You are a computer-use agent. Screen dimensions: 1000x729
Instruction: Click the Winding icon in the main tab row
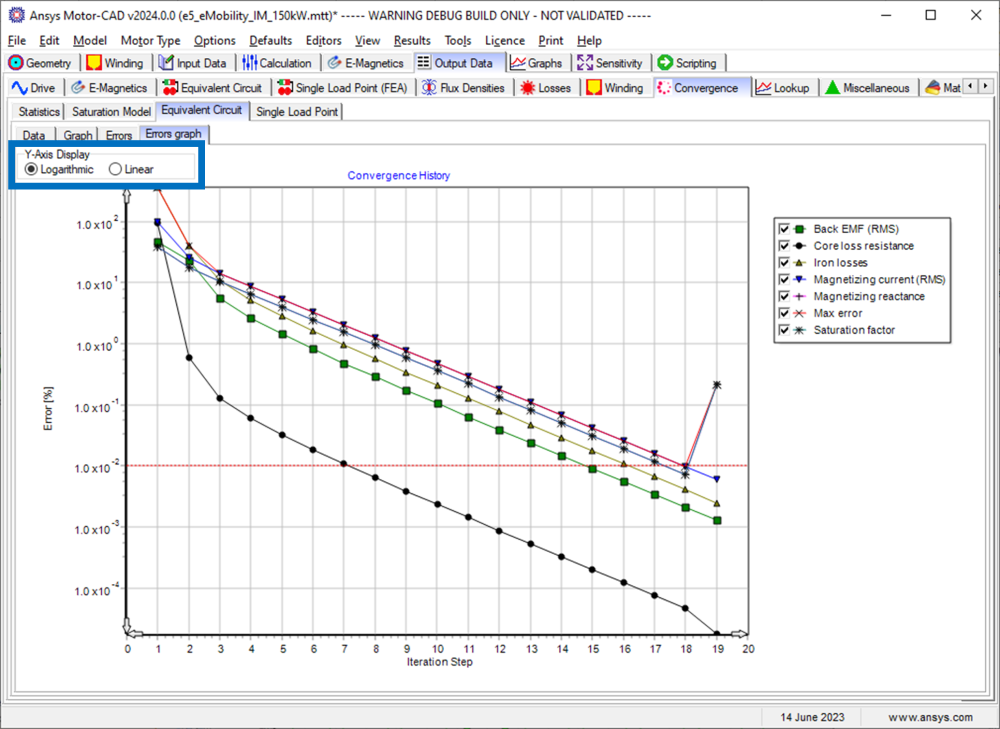[94, 63]
